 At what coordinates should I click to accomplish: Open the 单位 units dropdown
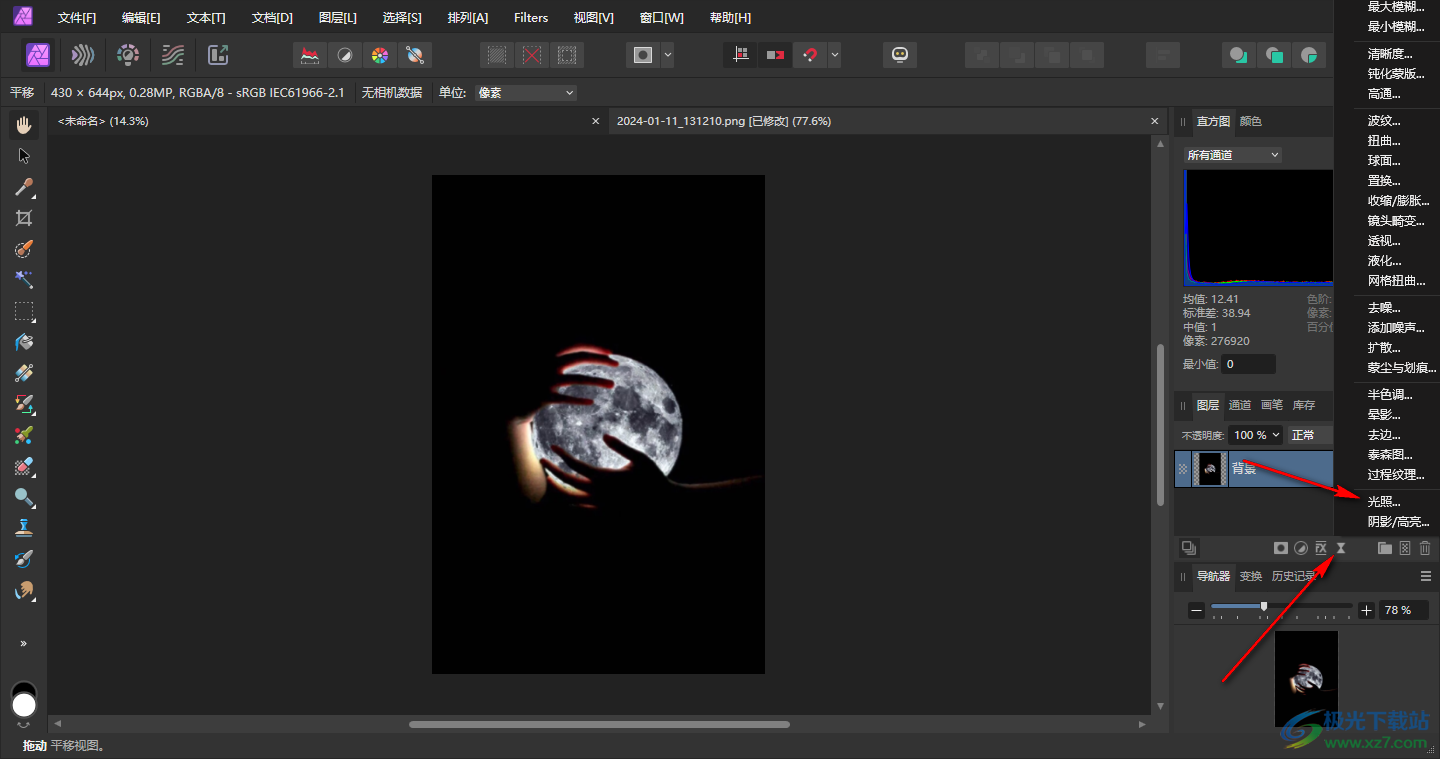click(526, 93)
